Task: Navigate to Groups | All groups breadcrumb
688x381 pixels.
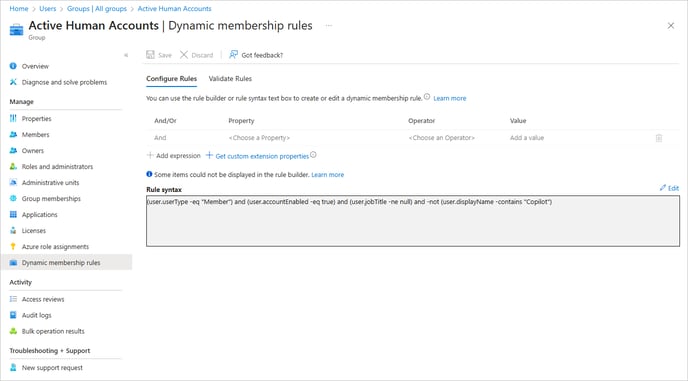Action: (97, 8)
